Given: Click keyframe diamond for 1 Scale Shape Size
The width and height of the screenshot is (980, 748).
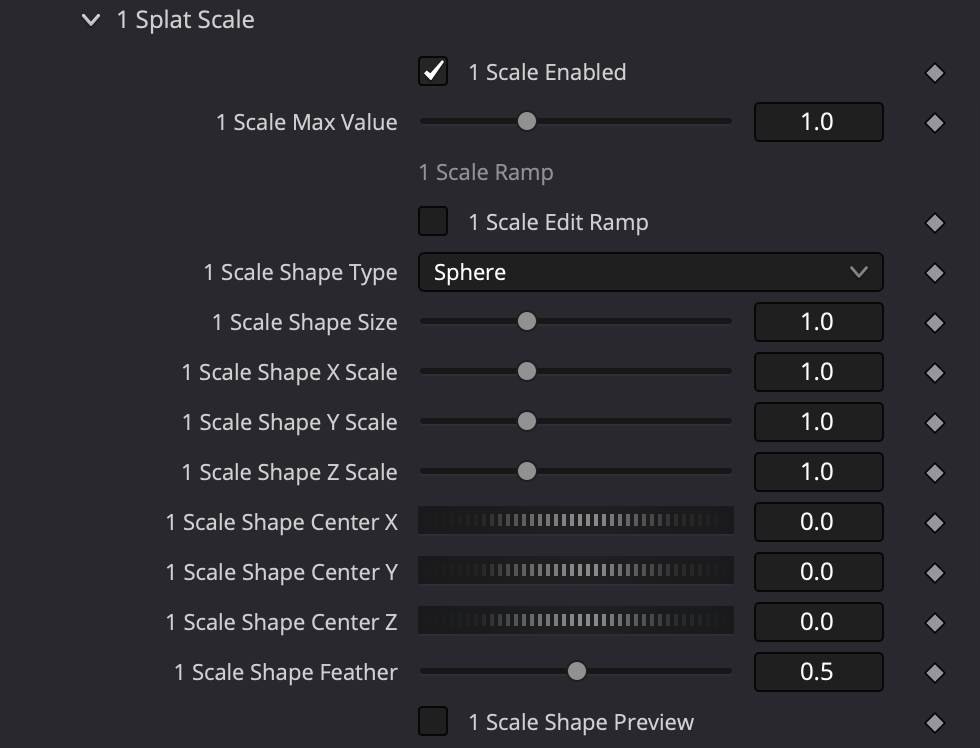Looking at the screenshot, I should 934,322.
